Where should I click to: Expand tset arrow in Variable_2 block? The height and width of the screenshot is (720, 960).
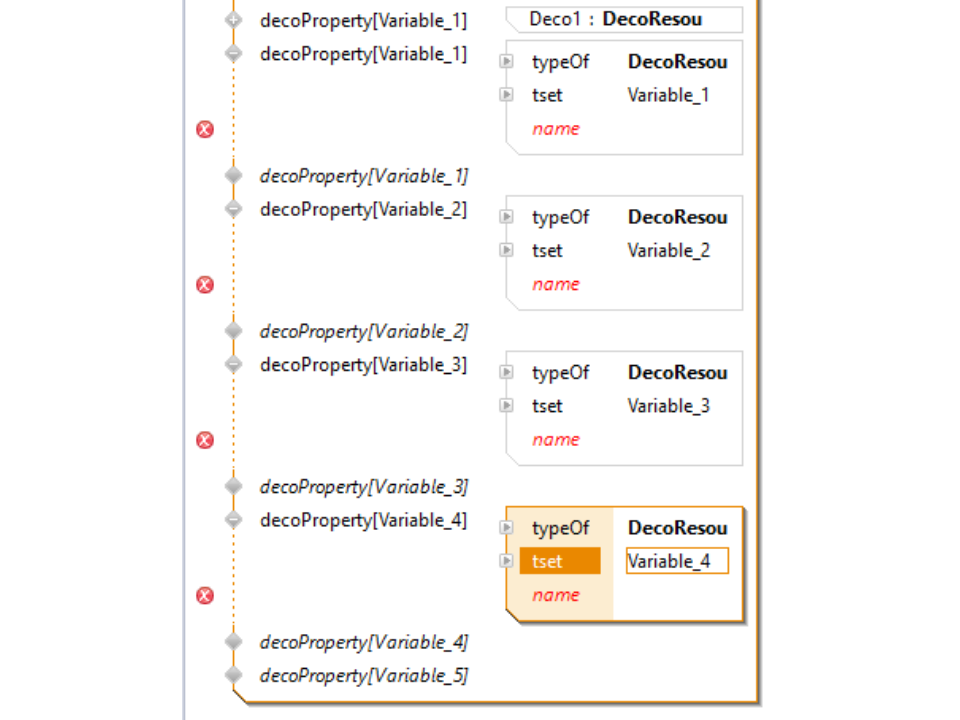click(x=507, y=250)
